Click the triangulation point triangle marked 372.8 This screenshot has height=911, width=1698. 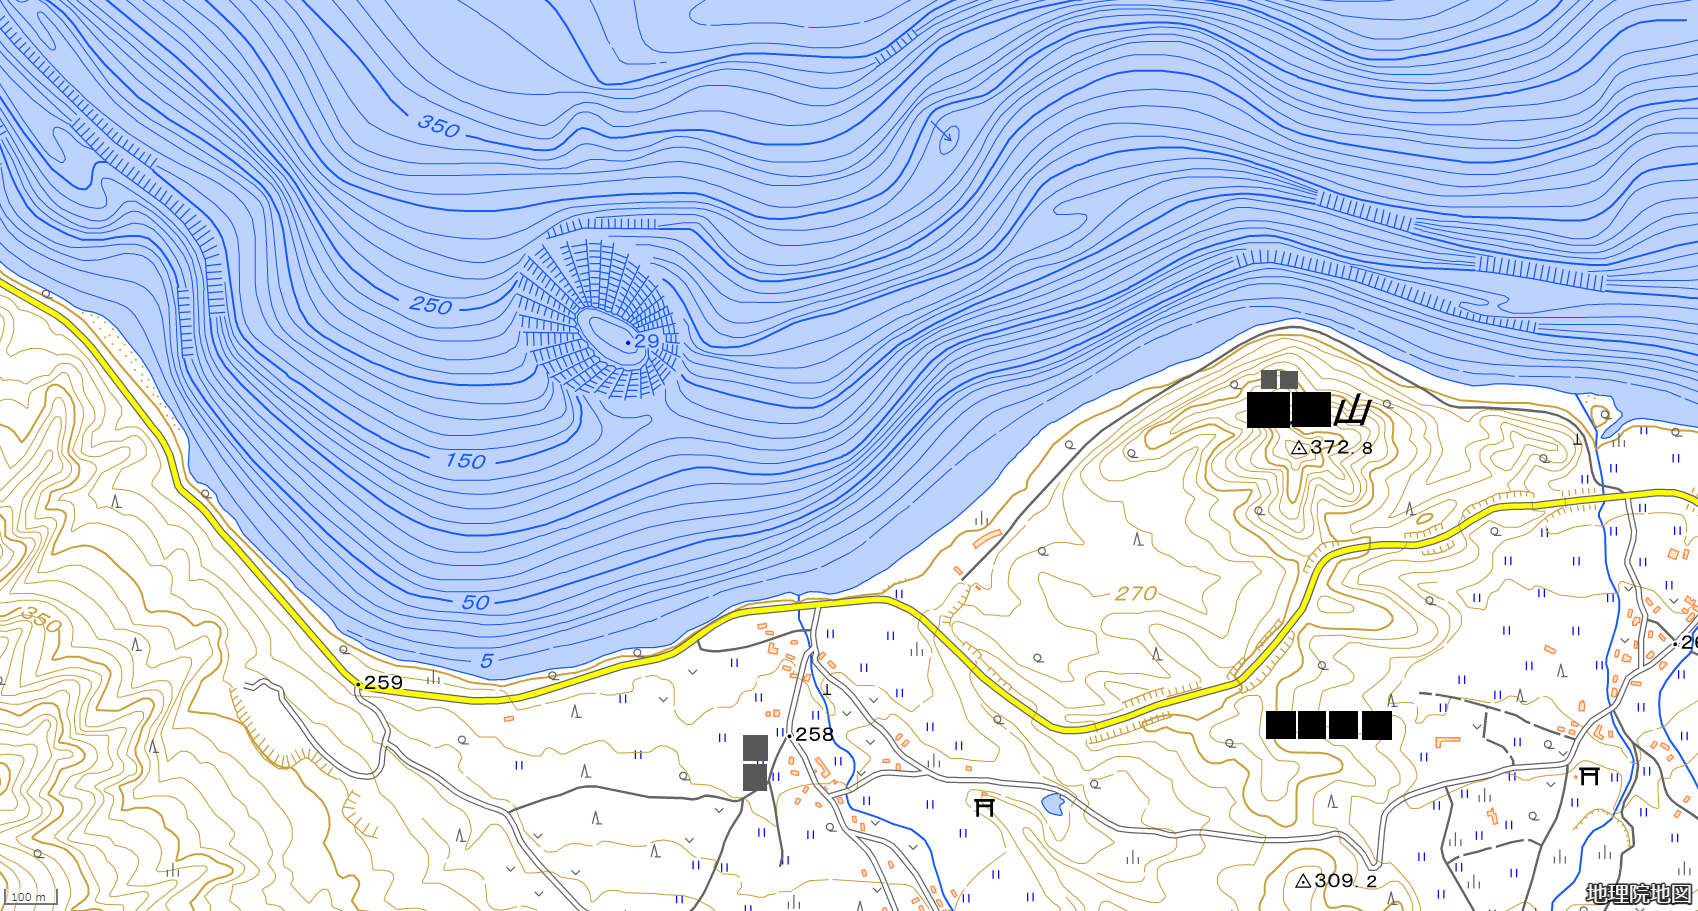[x=1299, y=448]
